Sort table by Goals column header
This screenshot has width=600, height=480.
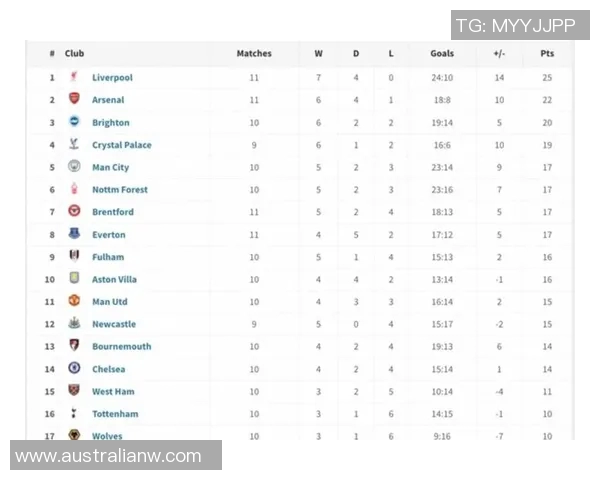coord(441,54)
